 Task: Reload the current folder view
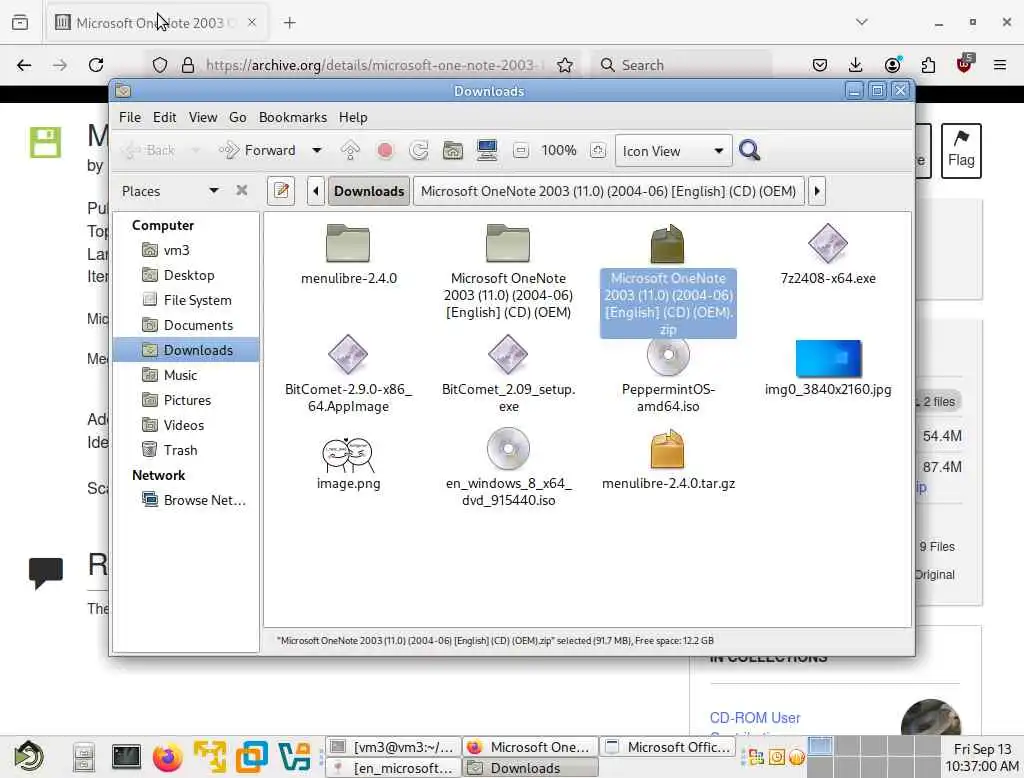click(x=419, y=150)
